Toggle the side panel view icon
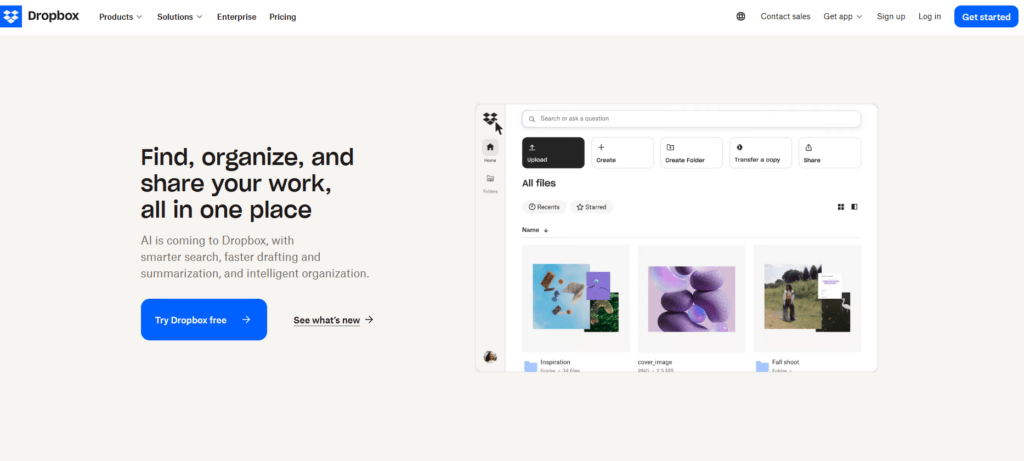The width and height of the screenshot is (1024, 461). click(854, 207)
